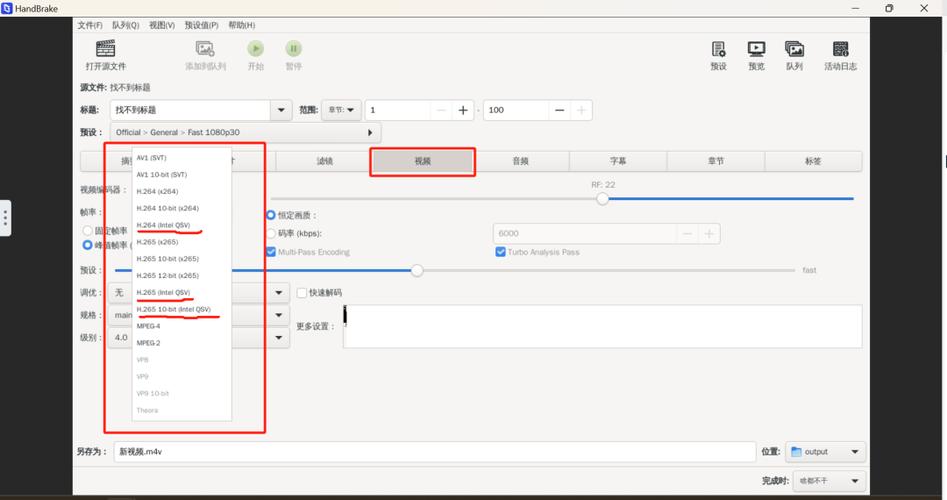Open the 级别 level 4.0 dropdown arrow
947x500 pixels.
pos(278,338)
